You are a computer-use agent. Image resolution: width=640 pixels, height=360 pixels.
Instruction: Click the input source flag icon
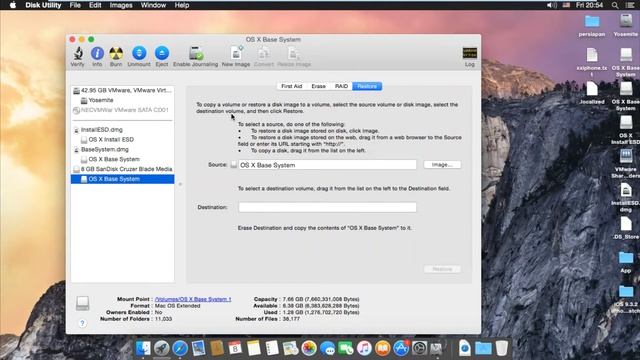566,5
